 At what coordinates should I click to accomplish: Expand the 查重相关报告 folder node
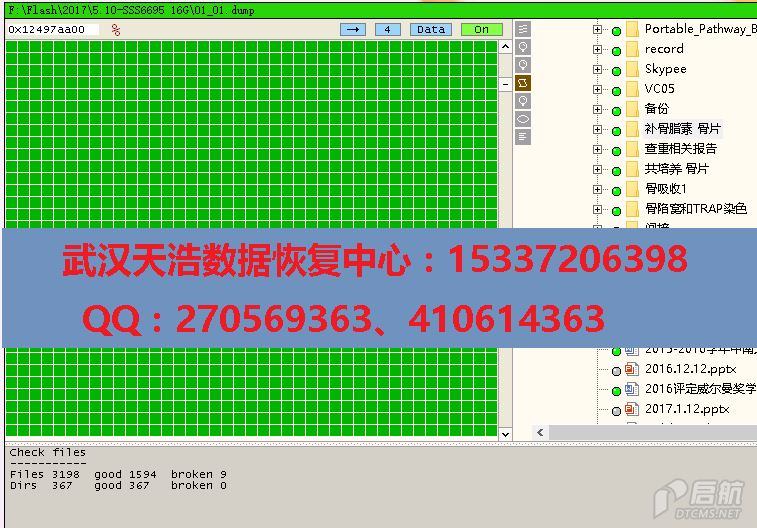pos(598,149)
